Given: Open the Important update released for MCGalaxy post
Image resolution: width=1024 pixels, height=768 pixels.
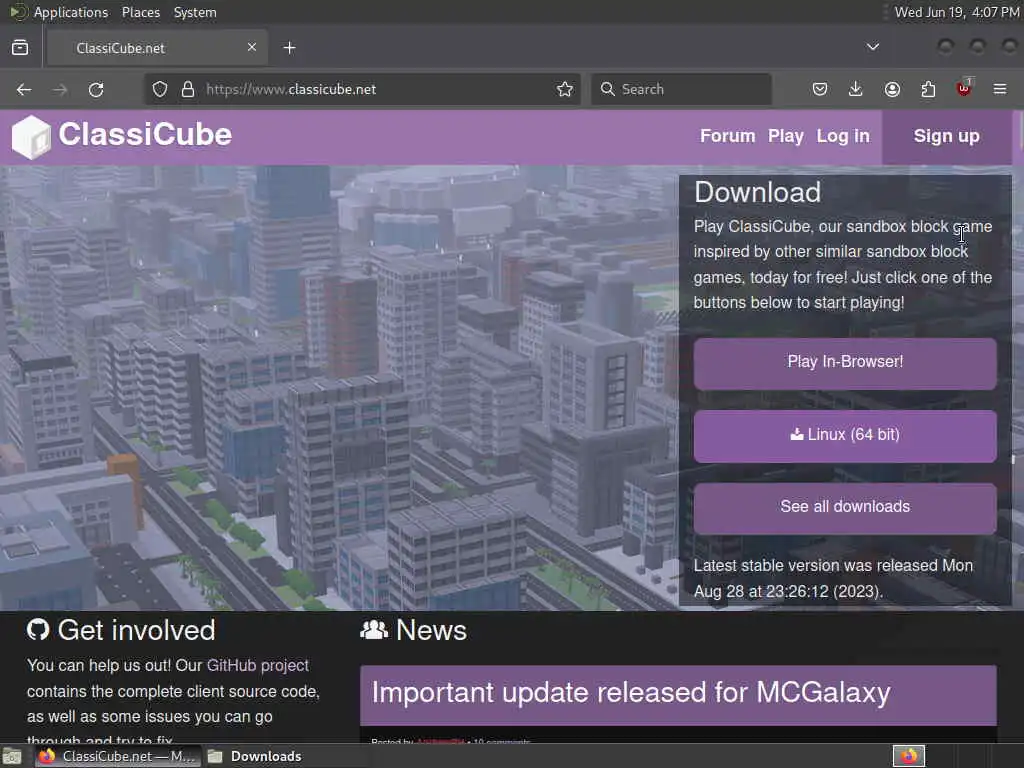Looking at the screenshot, I should tap(631, 693).
